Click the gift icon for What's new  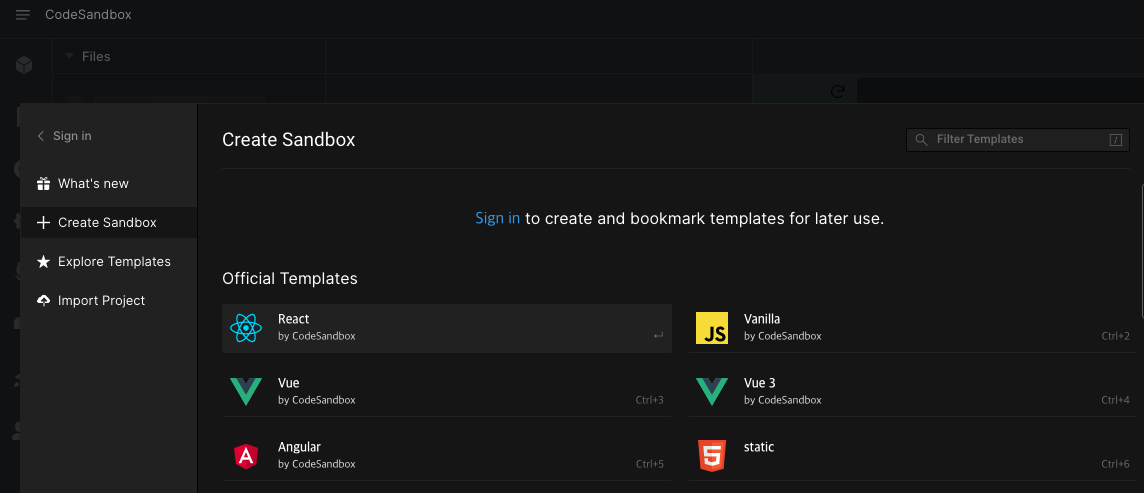(44, 184)
